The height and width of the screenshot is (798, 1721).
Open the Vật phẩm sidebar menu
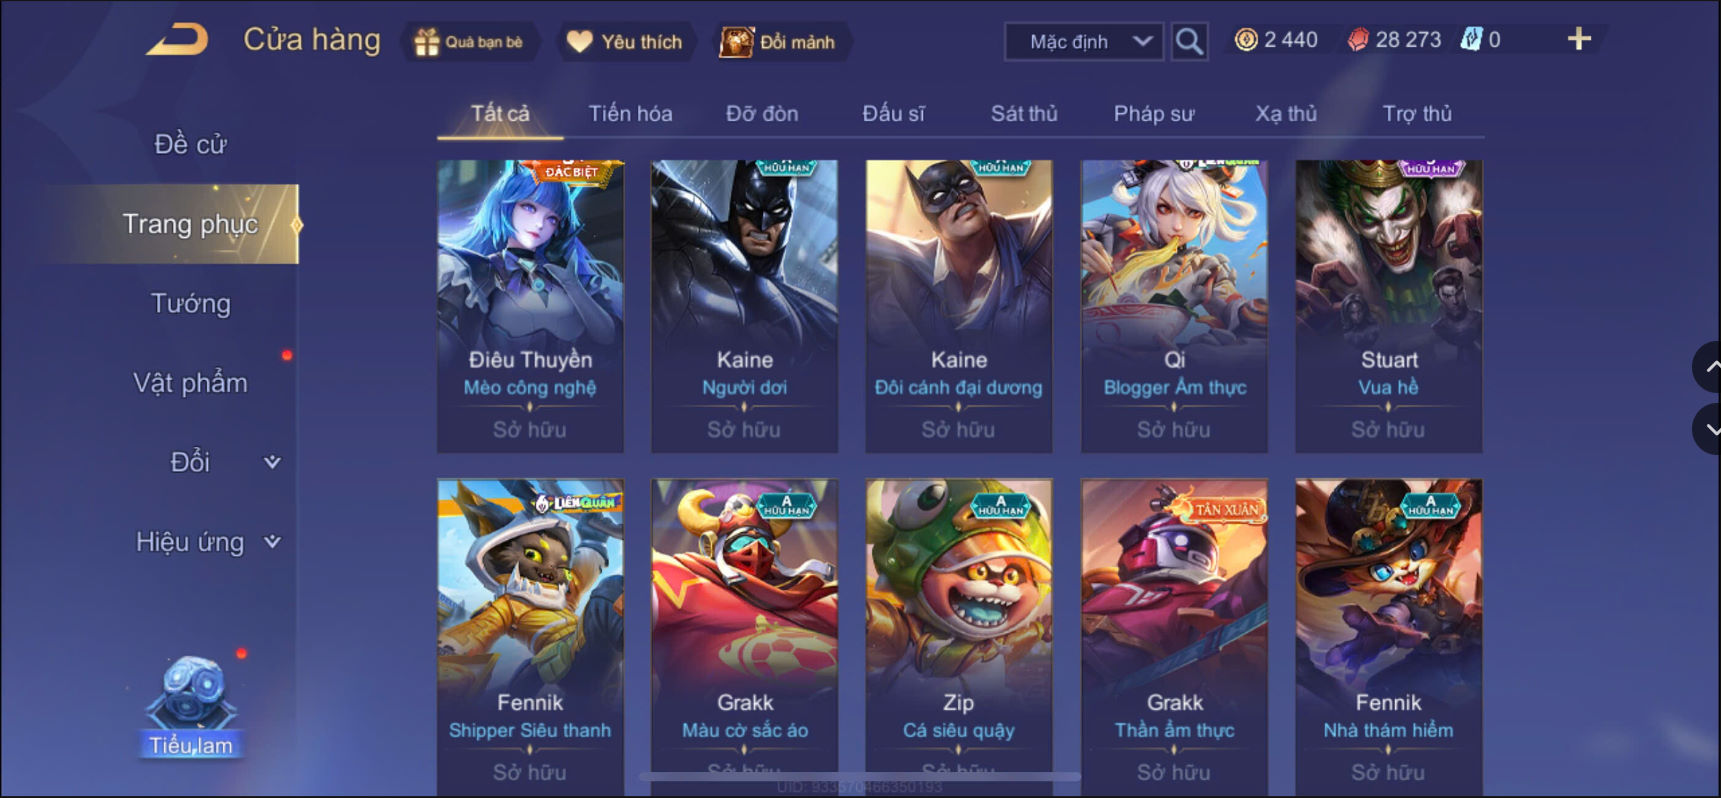(191, 383)
